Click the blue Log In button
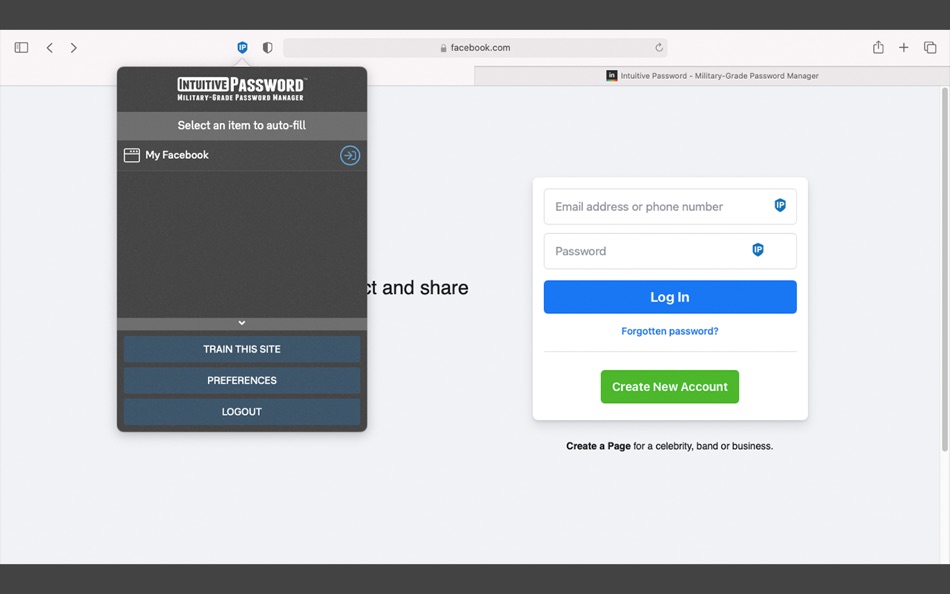 click(x=670, y=297)
